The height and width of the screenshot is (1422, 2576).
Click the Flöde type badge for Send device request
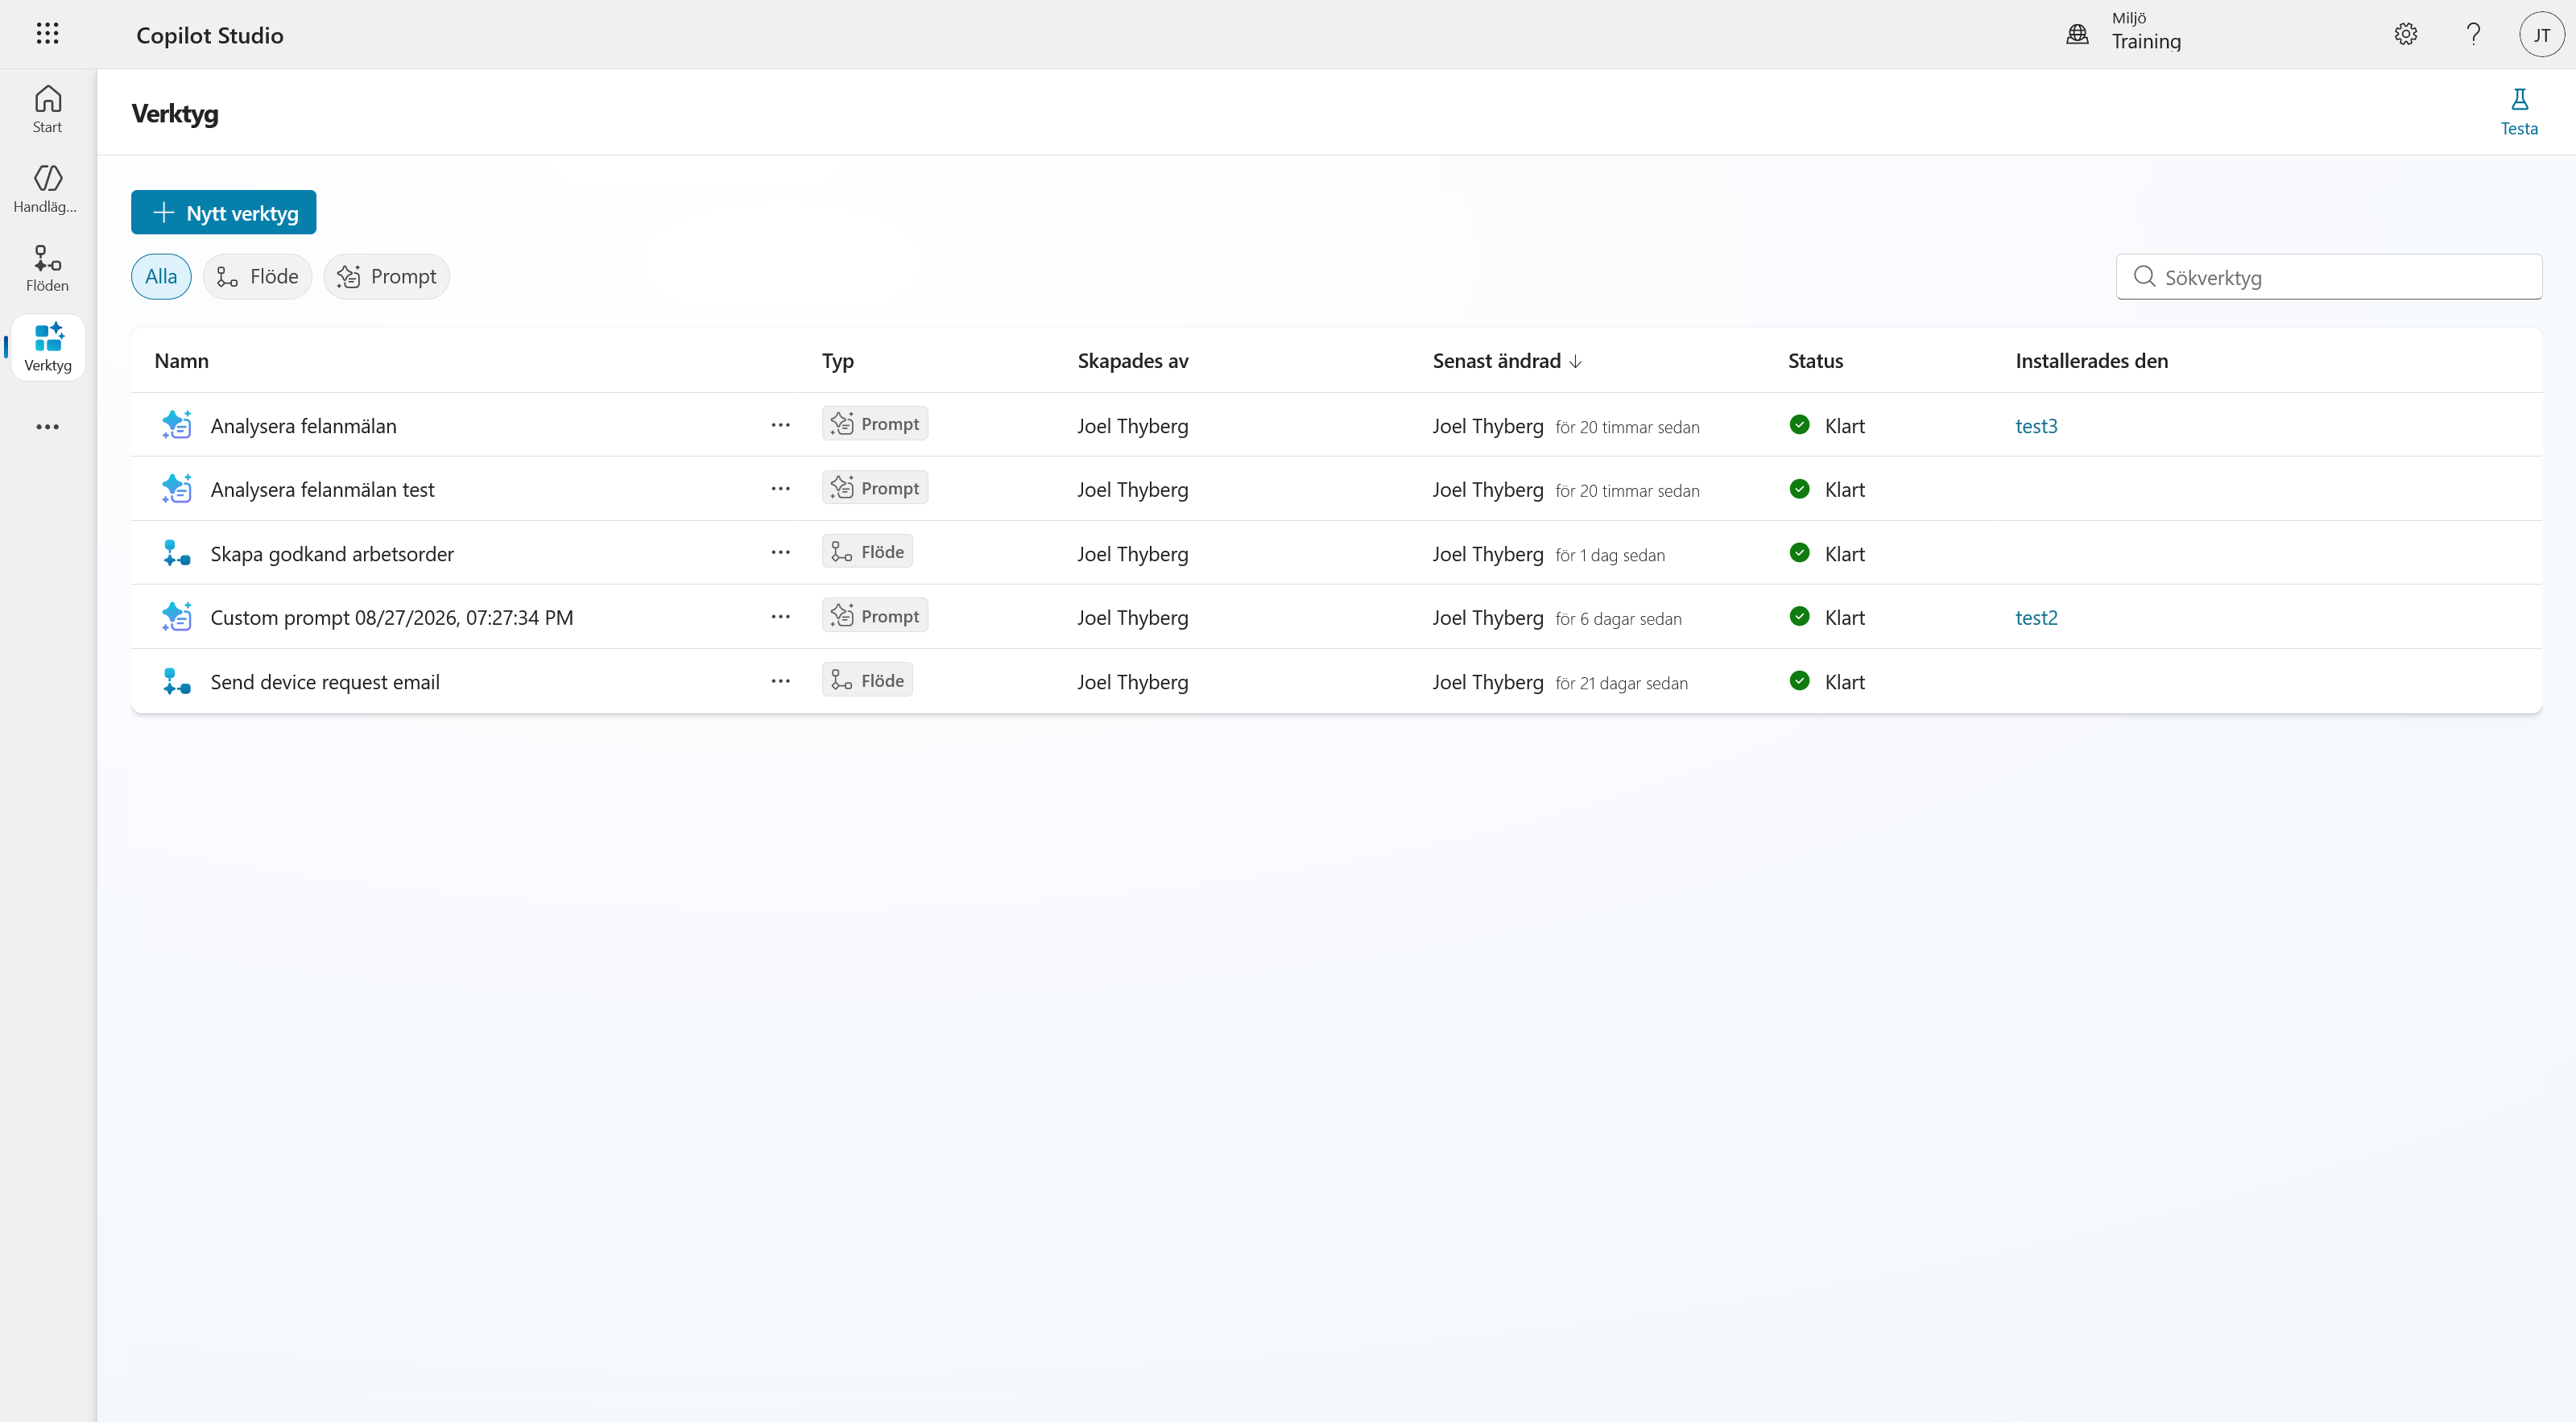coord(867,681)
